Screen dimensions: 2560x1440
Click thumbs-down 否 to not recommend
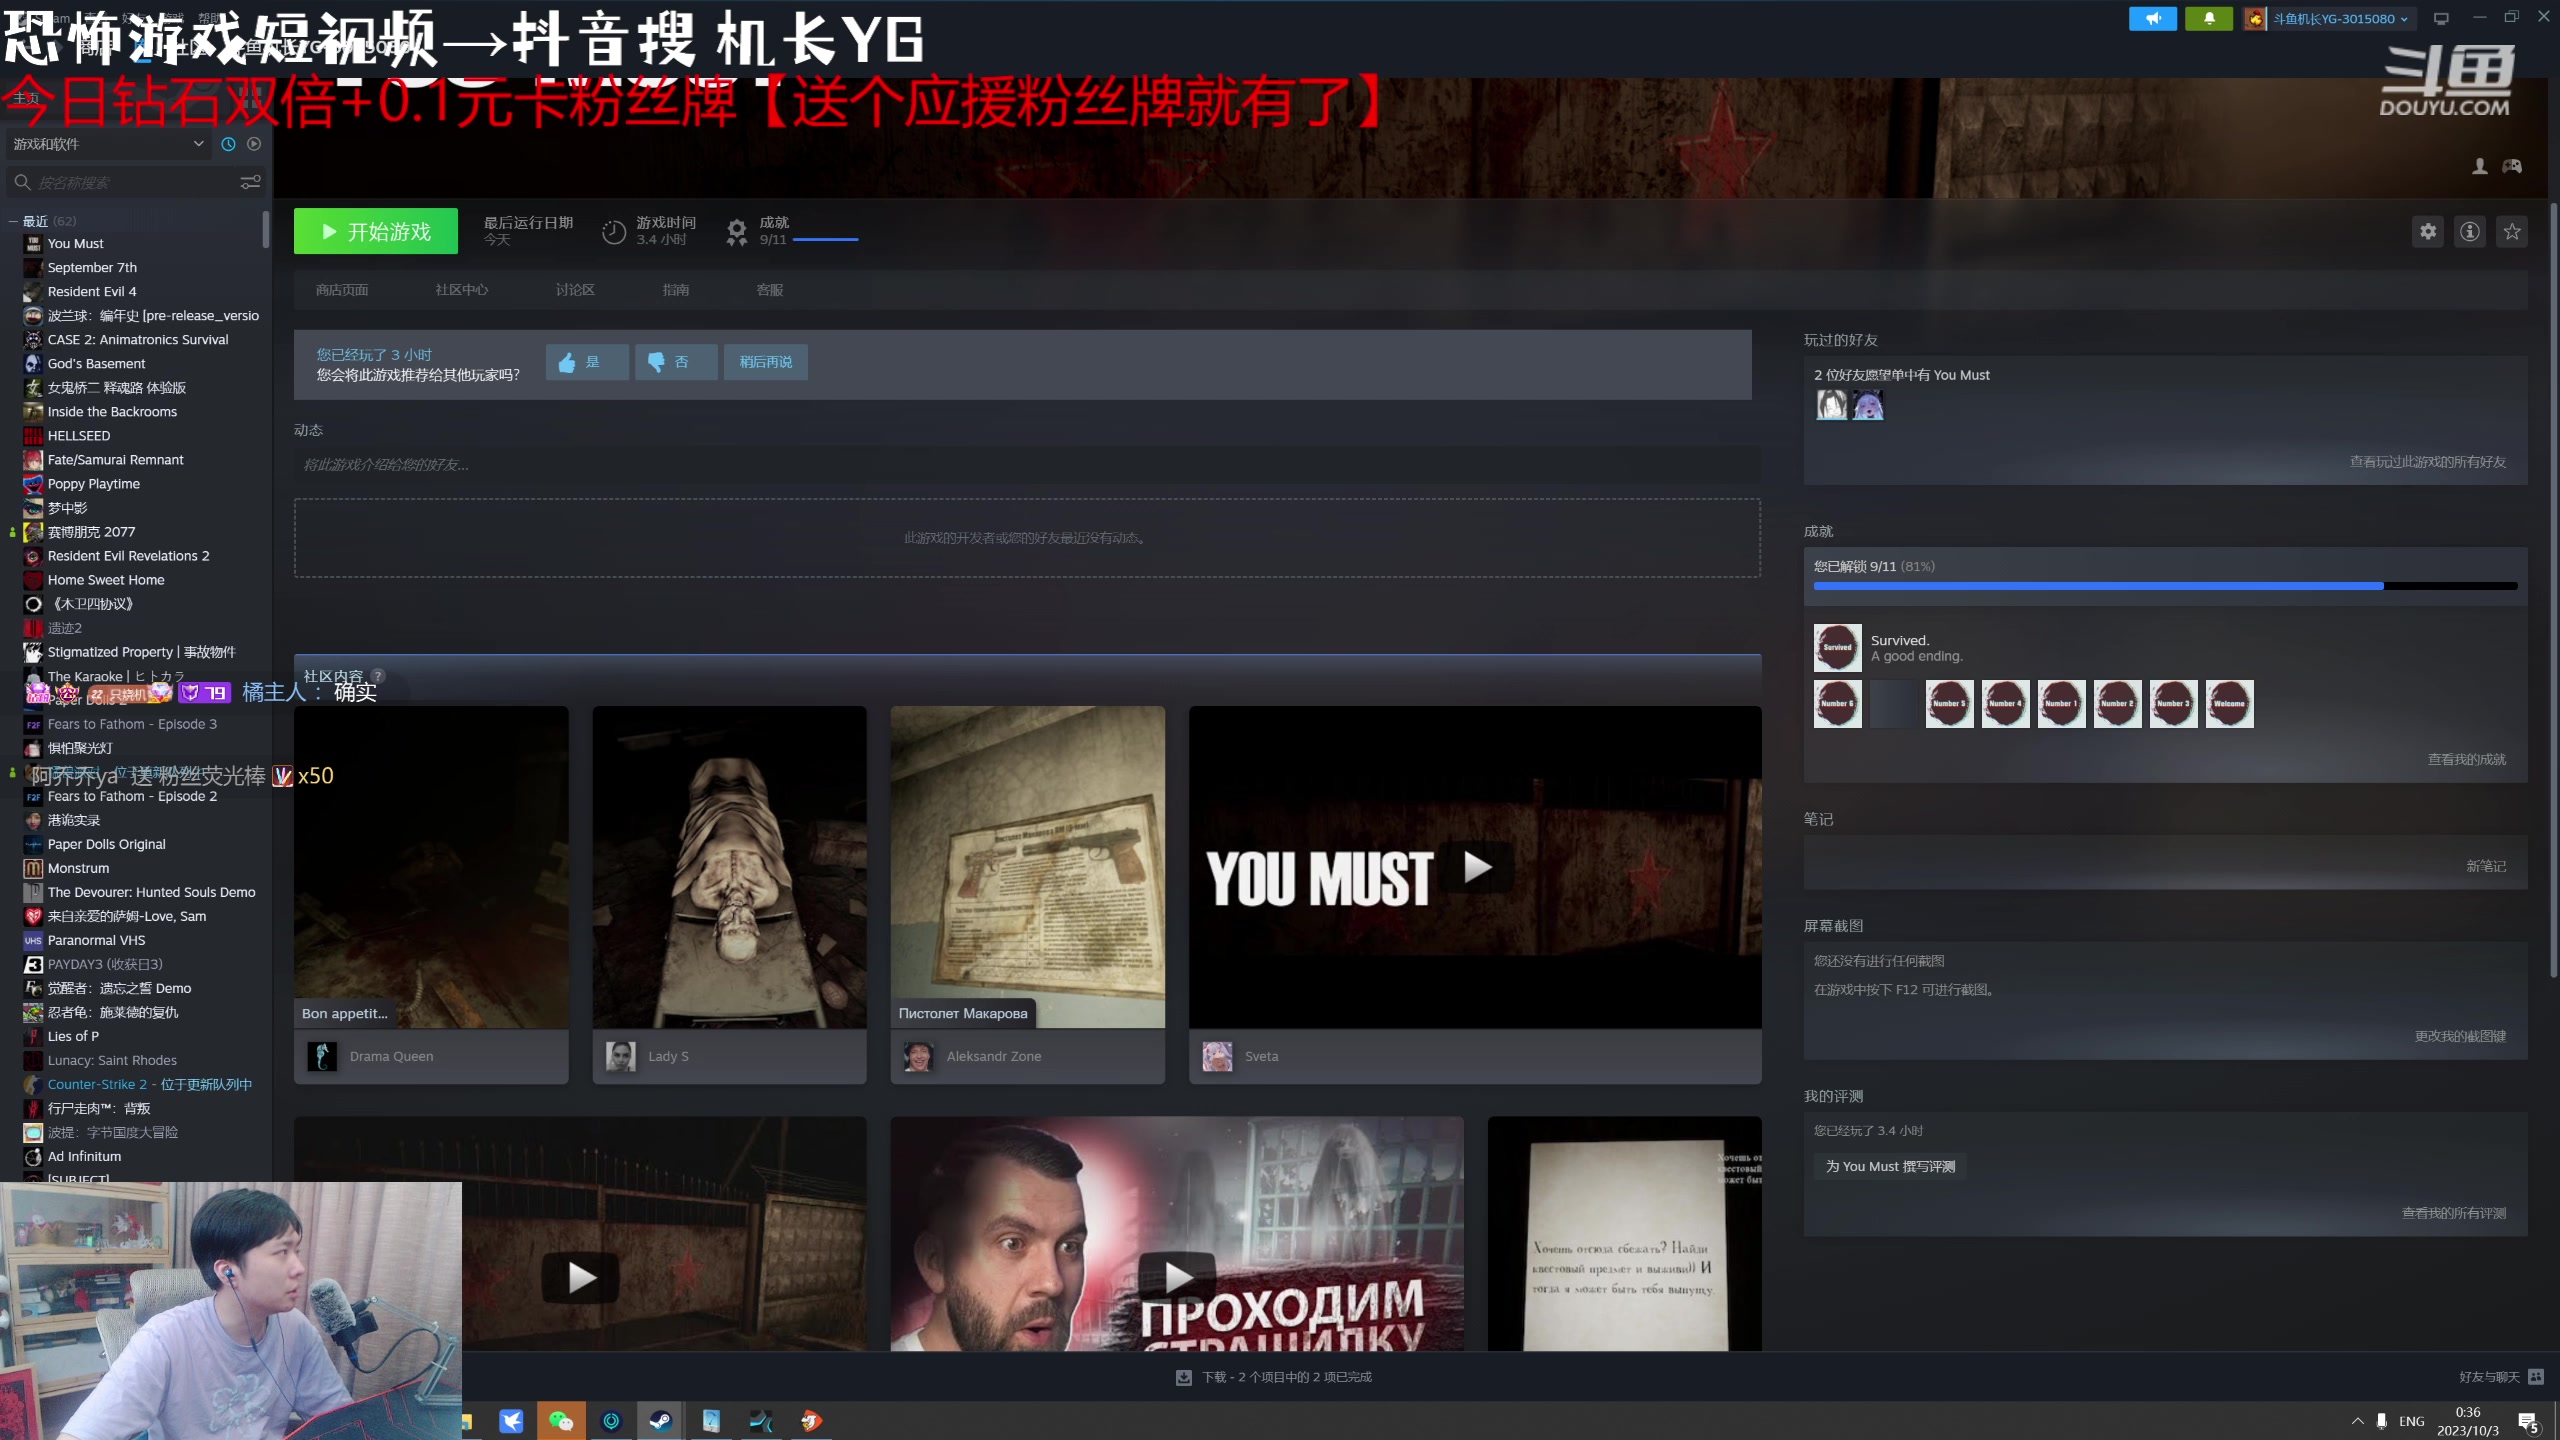[676, 362]
